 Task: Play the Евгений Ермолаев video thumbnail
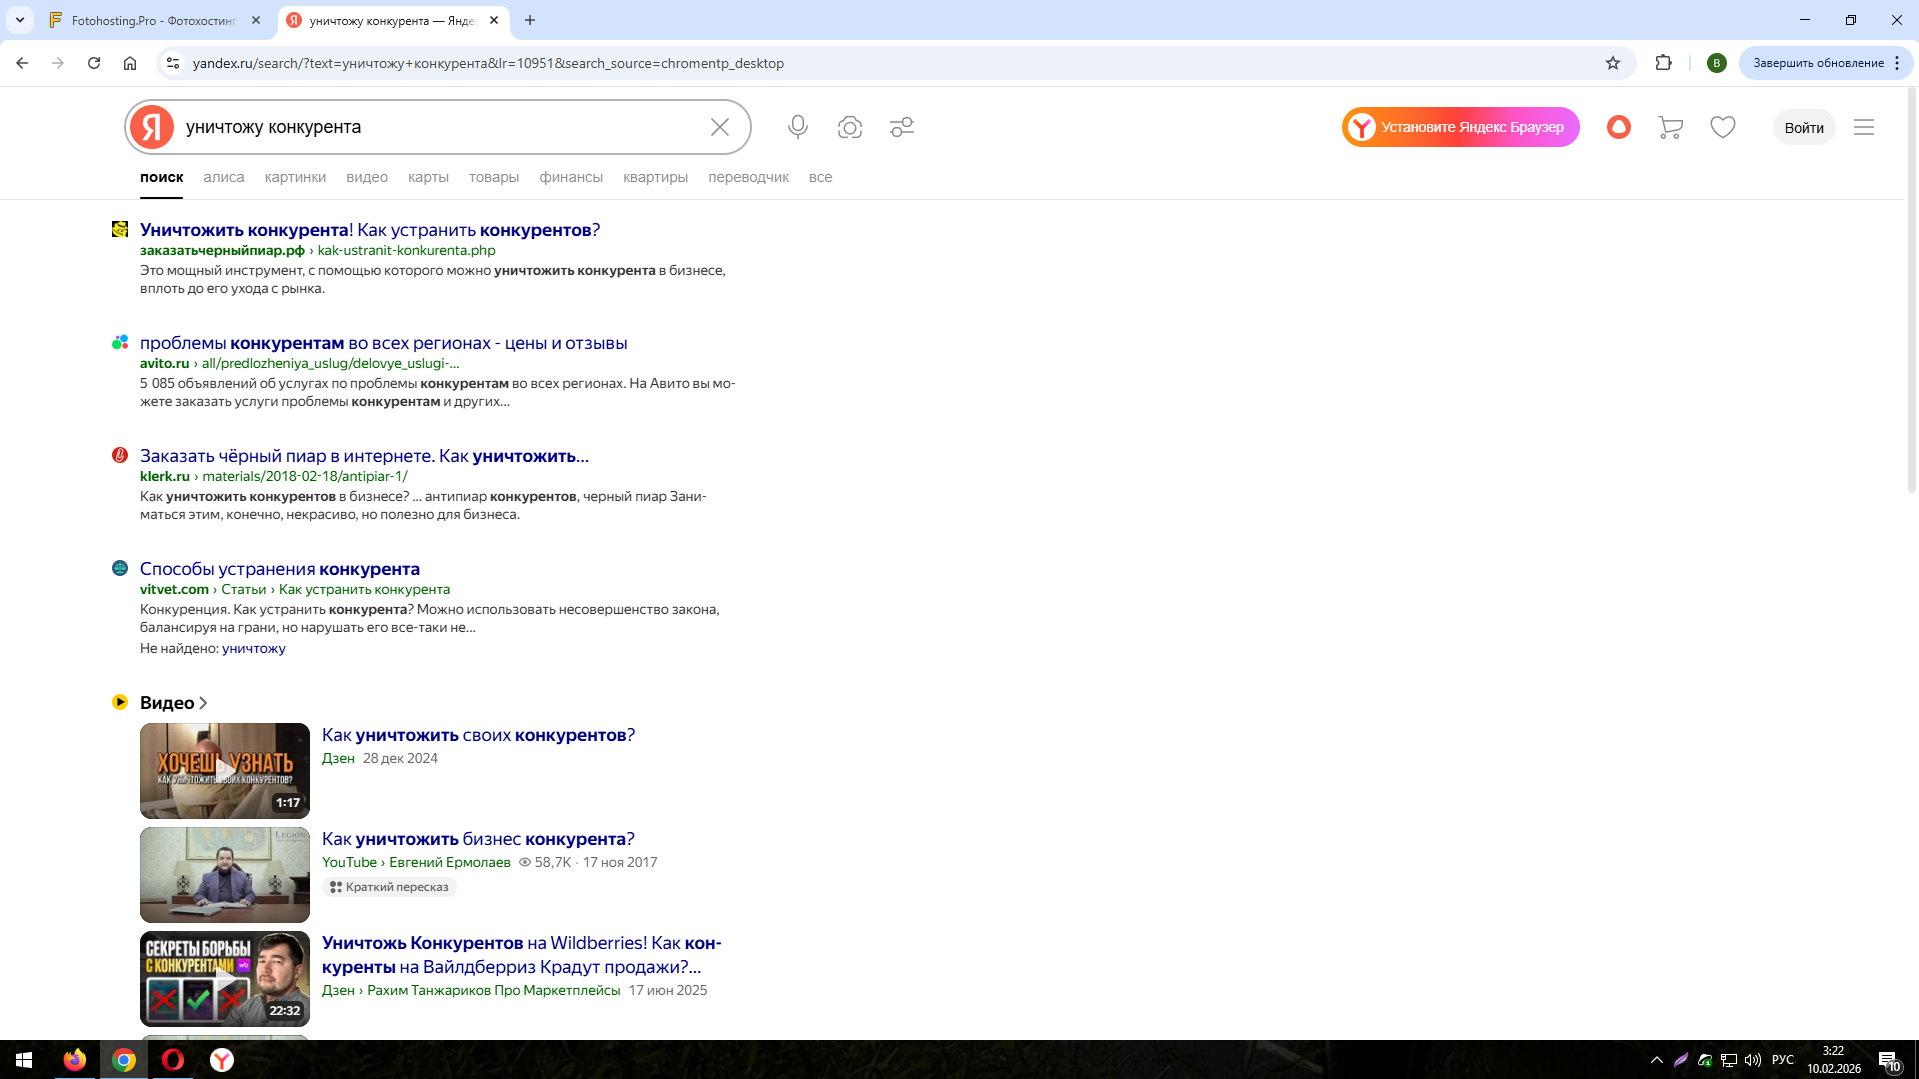tap(225, 875)
